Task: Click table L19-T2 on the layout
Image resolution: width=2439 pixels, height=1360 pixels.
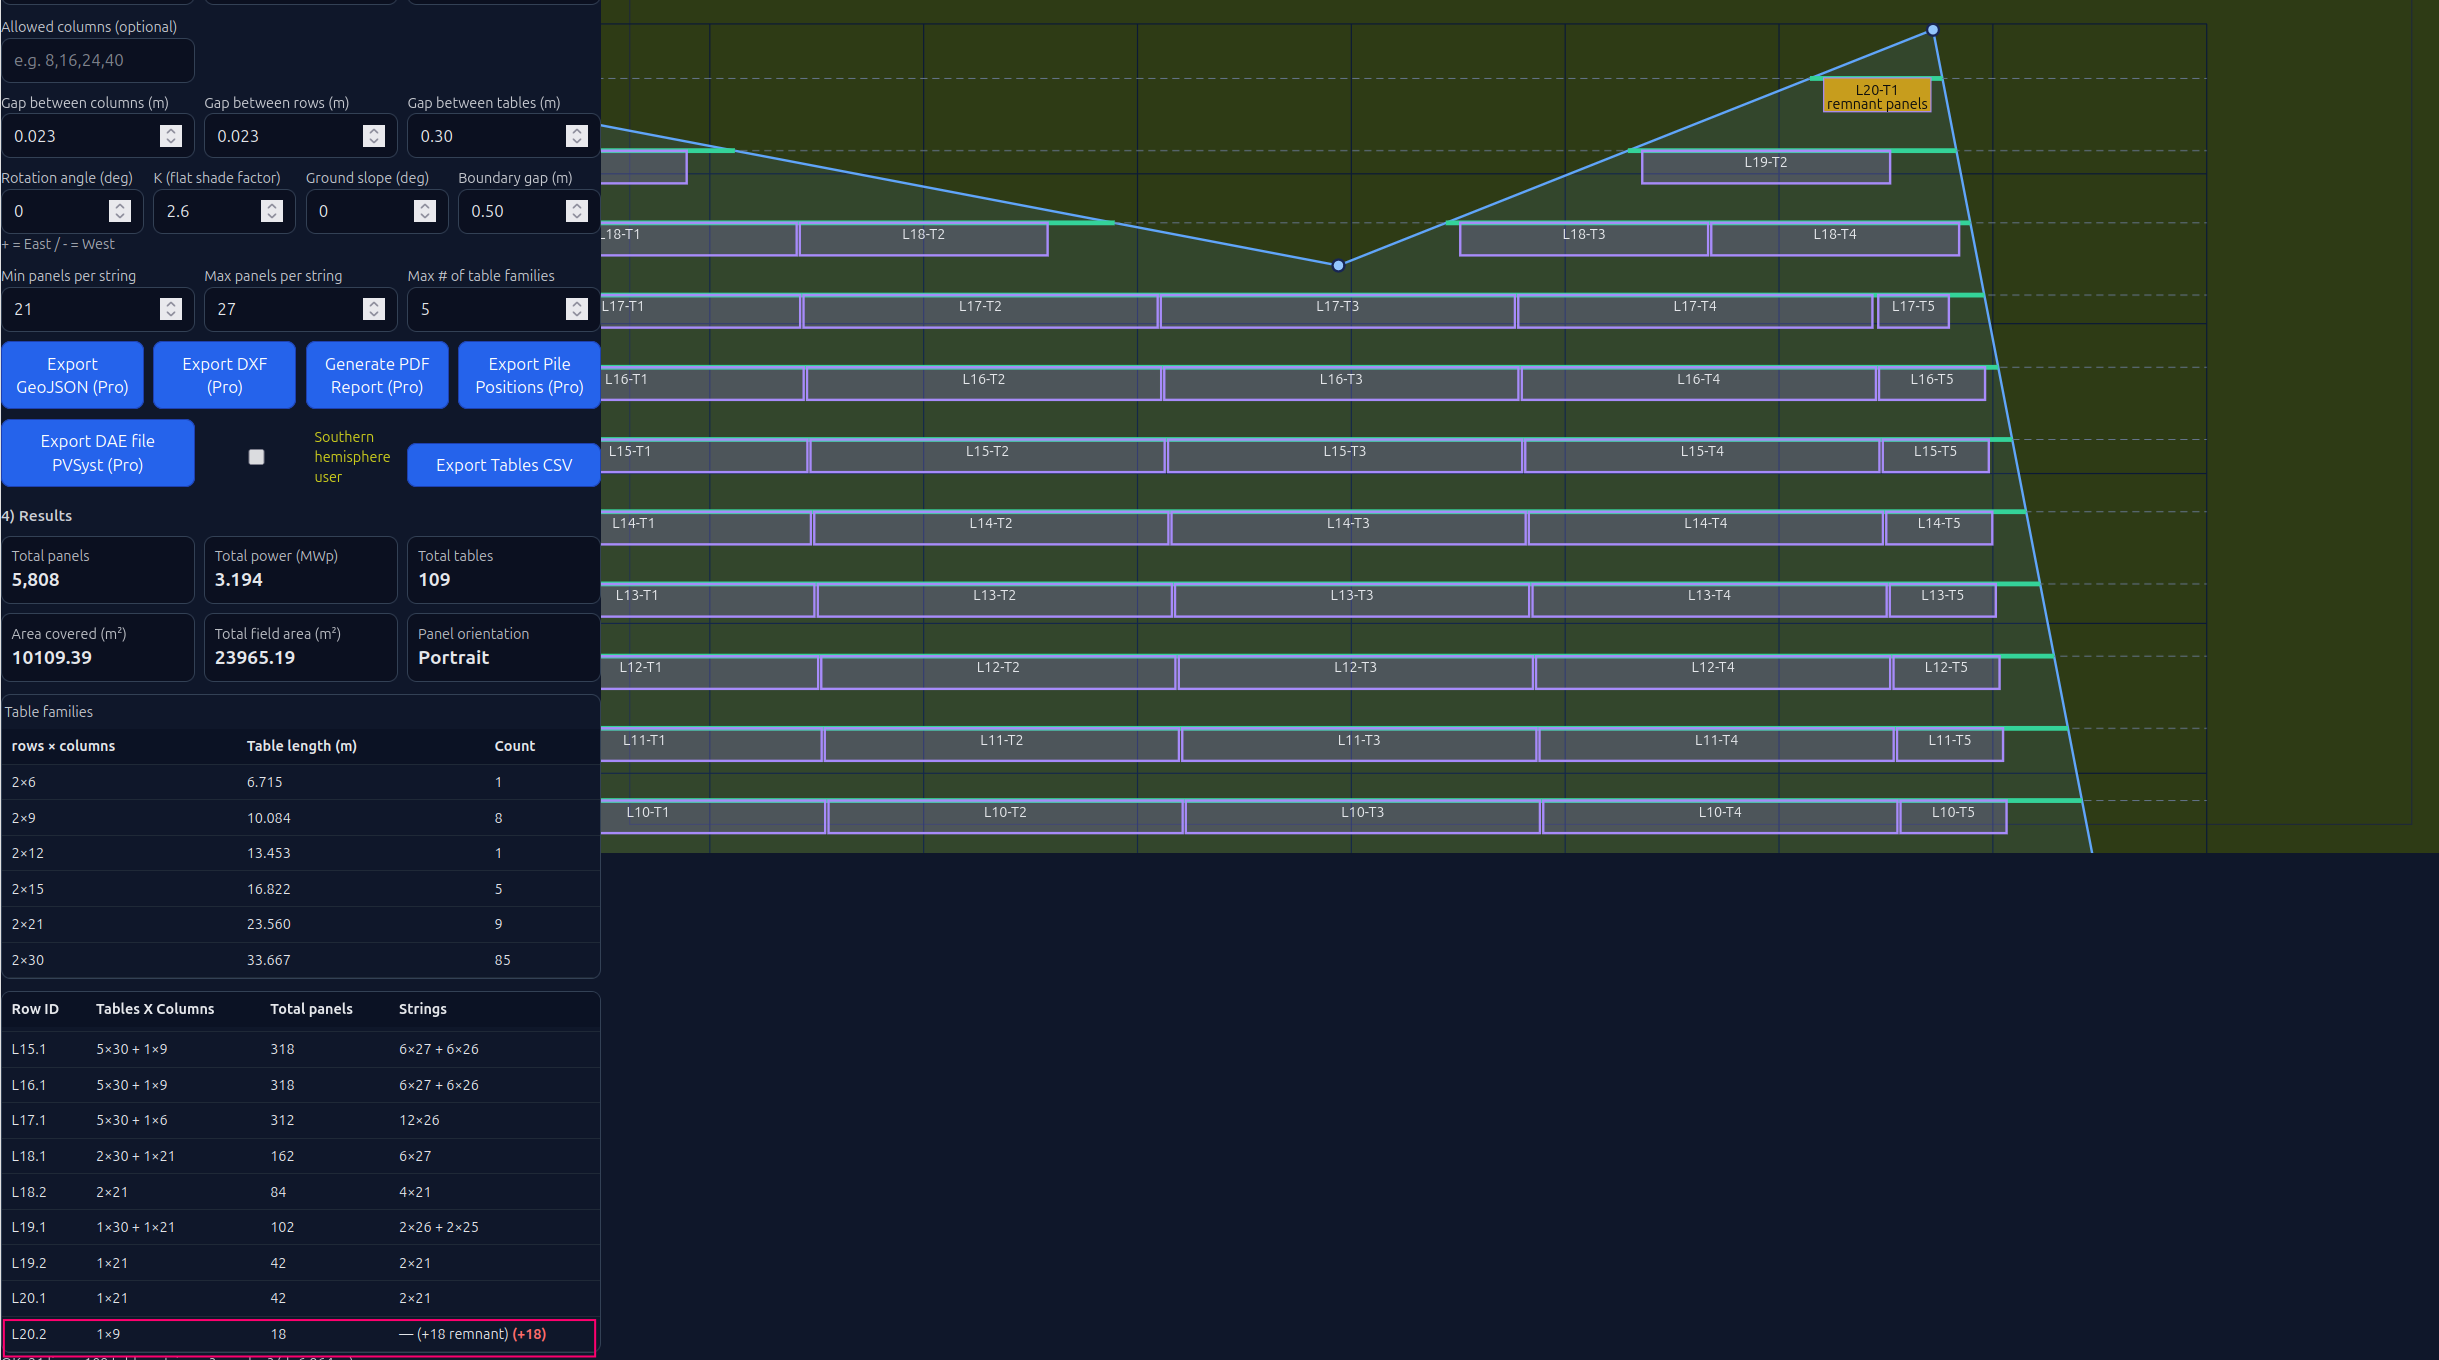Action: click(x=1765, y=167)
